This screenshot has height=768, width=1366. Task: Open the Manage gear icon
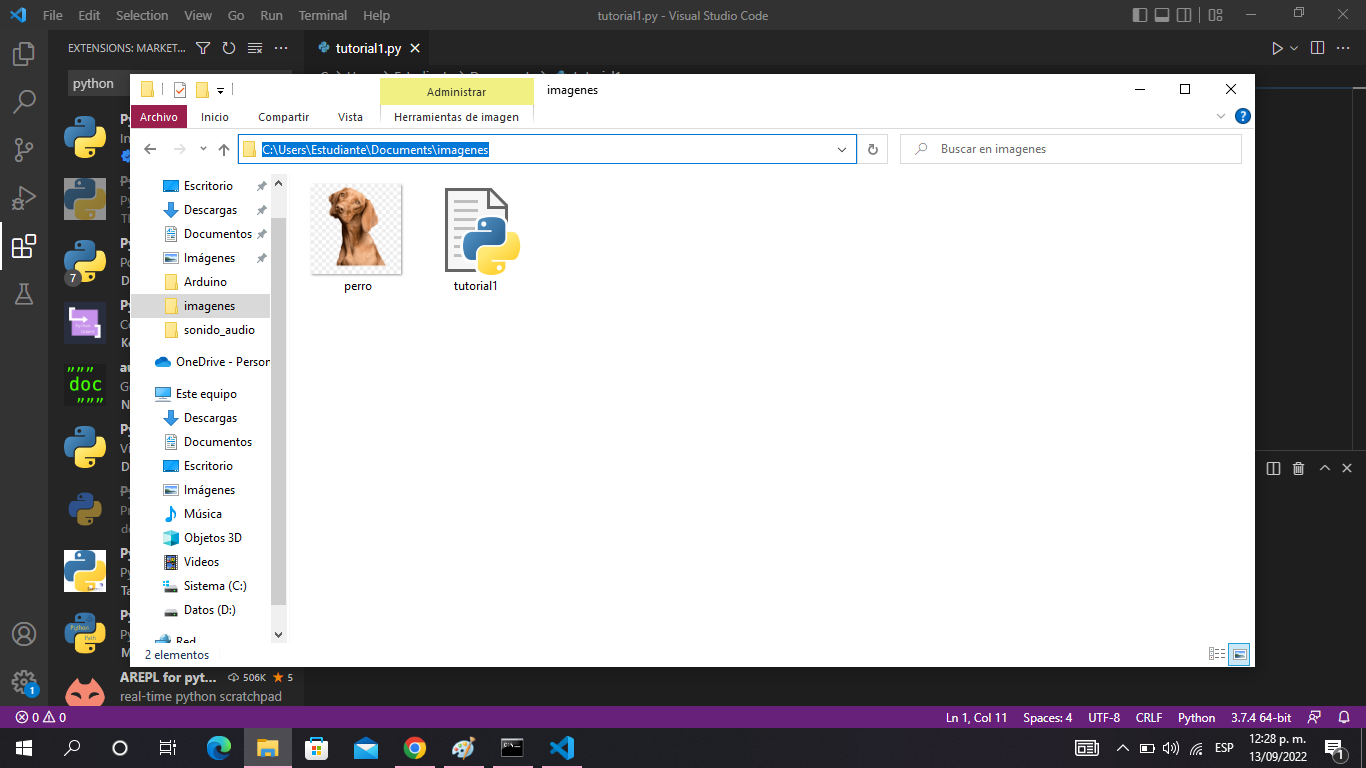point(24,682)
